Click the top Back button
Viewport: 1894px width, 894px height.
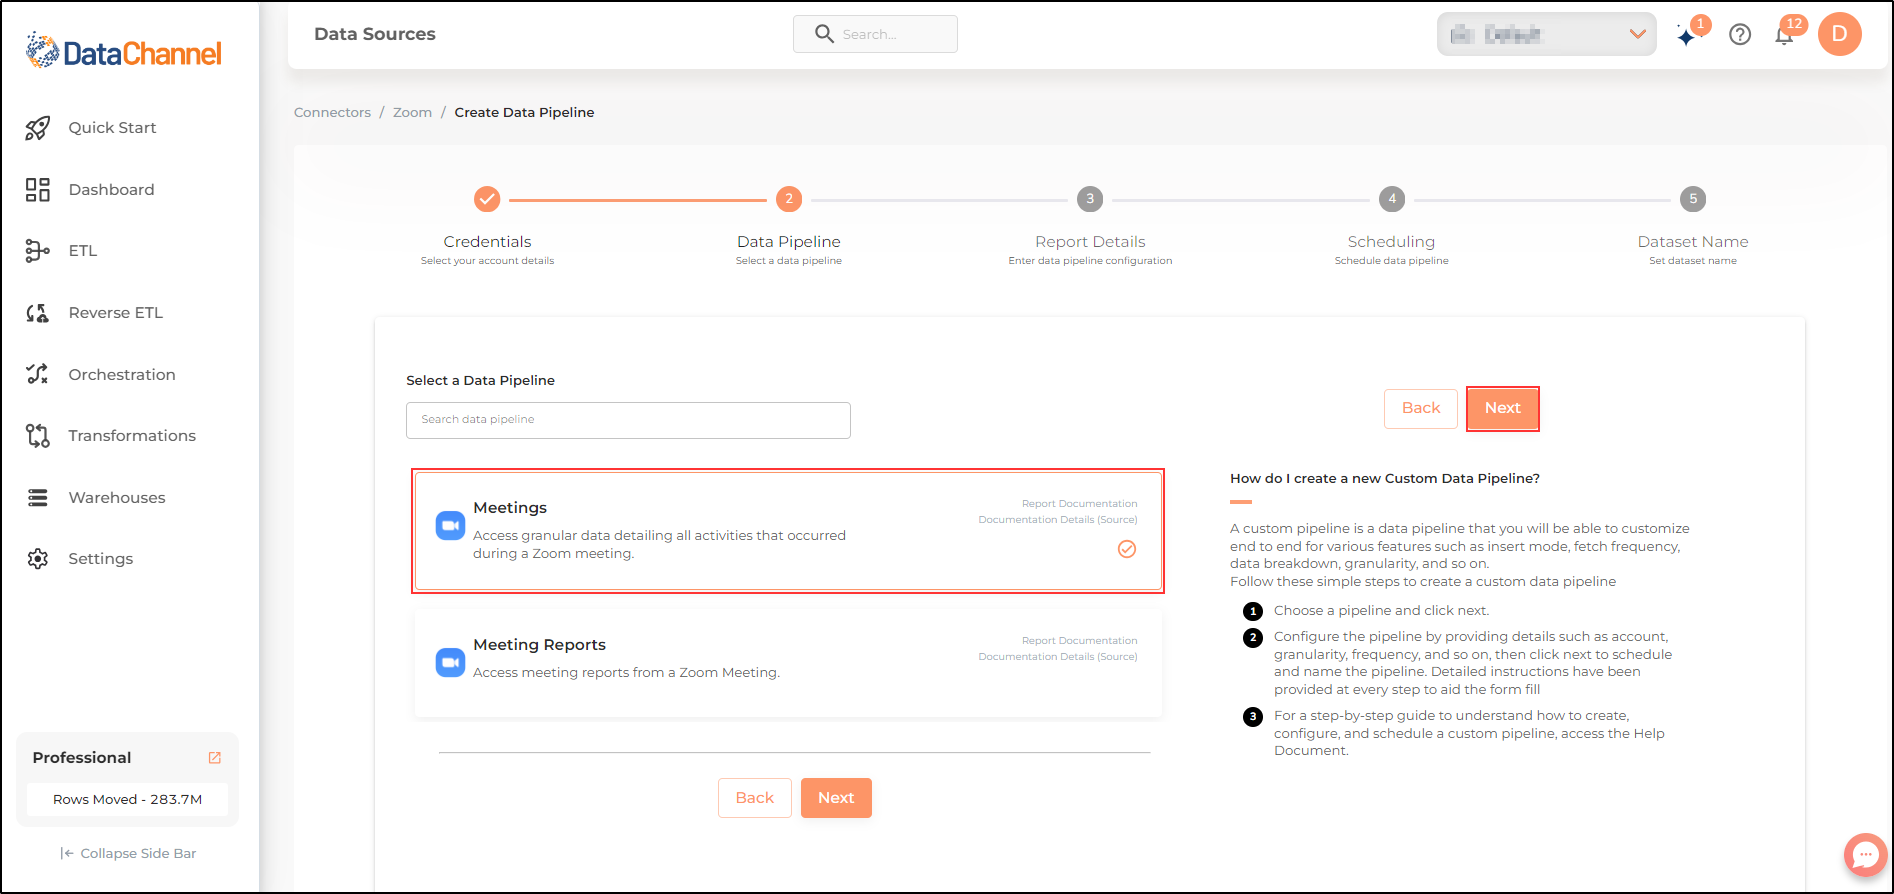(x=1421, y=408)
